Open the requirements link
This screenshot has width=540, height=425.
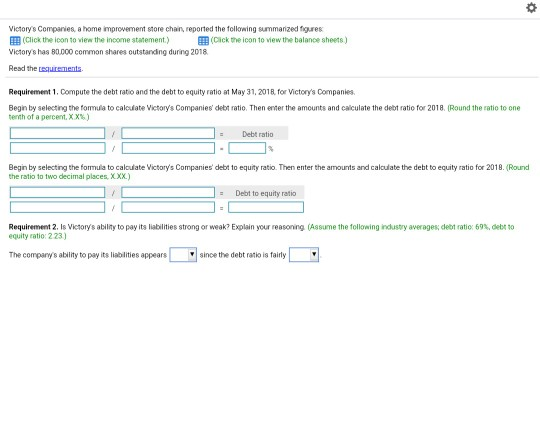click(60, 69)
